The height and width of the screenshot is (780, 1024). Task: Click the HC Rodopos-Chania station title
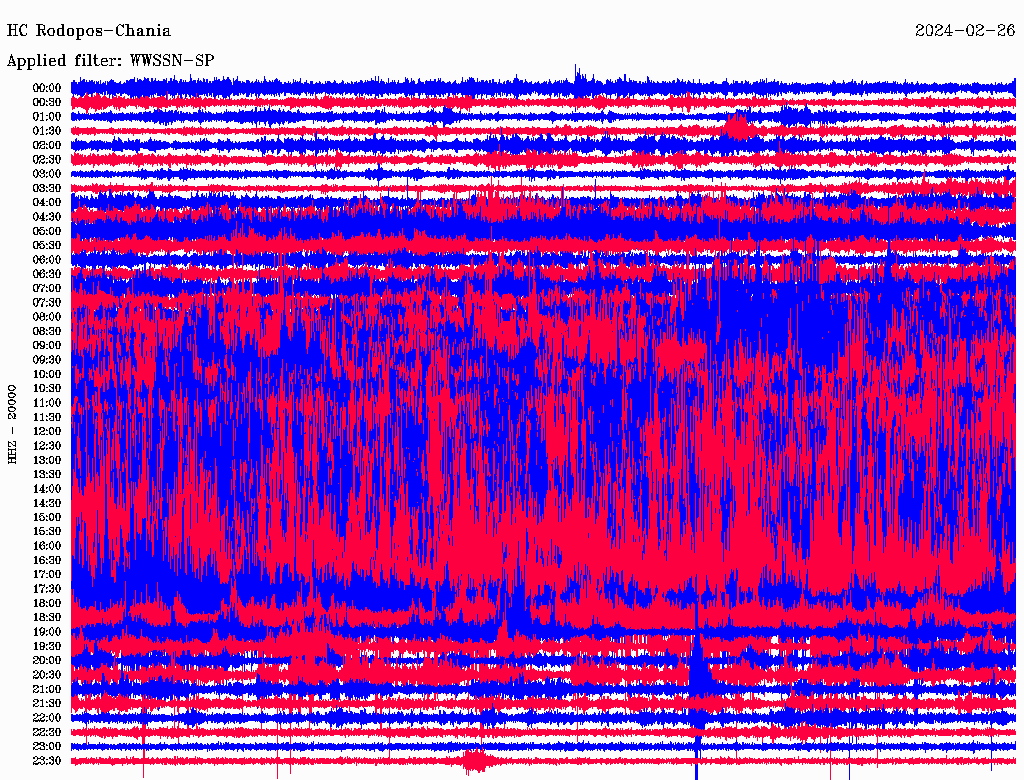pyautogui.click(x=89, y=31)
